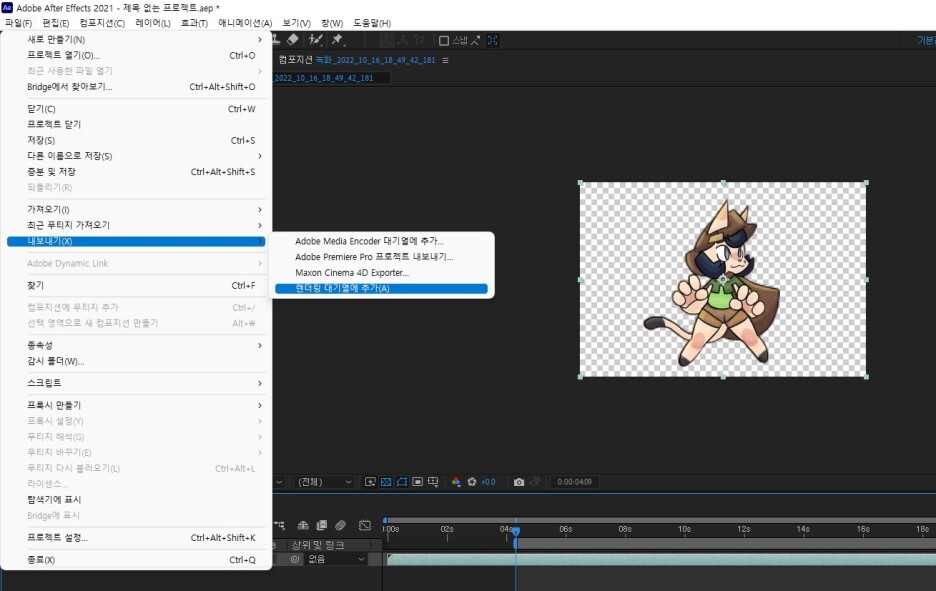Select the Puppet Pin tool

pos(338,39)
